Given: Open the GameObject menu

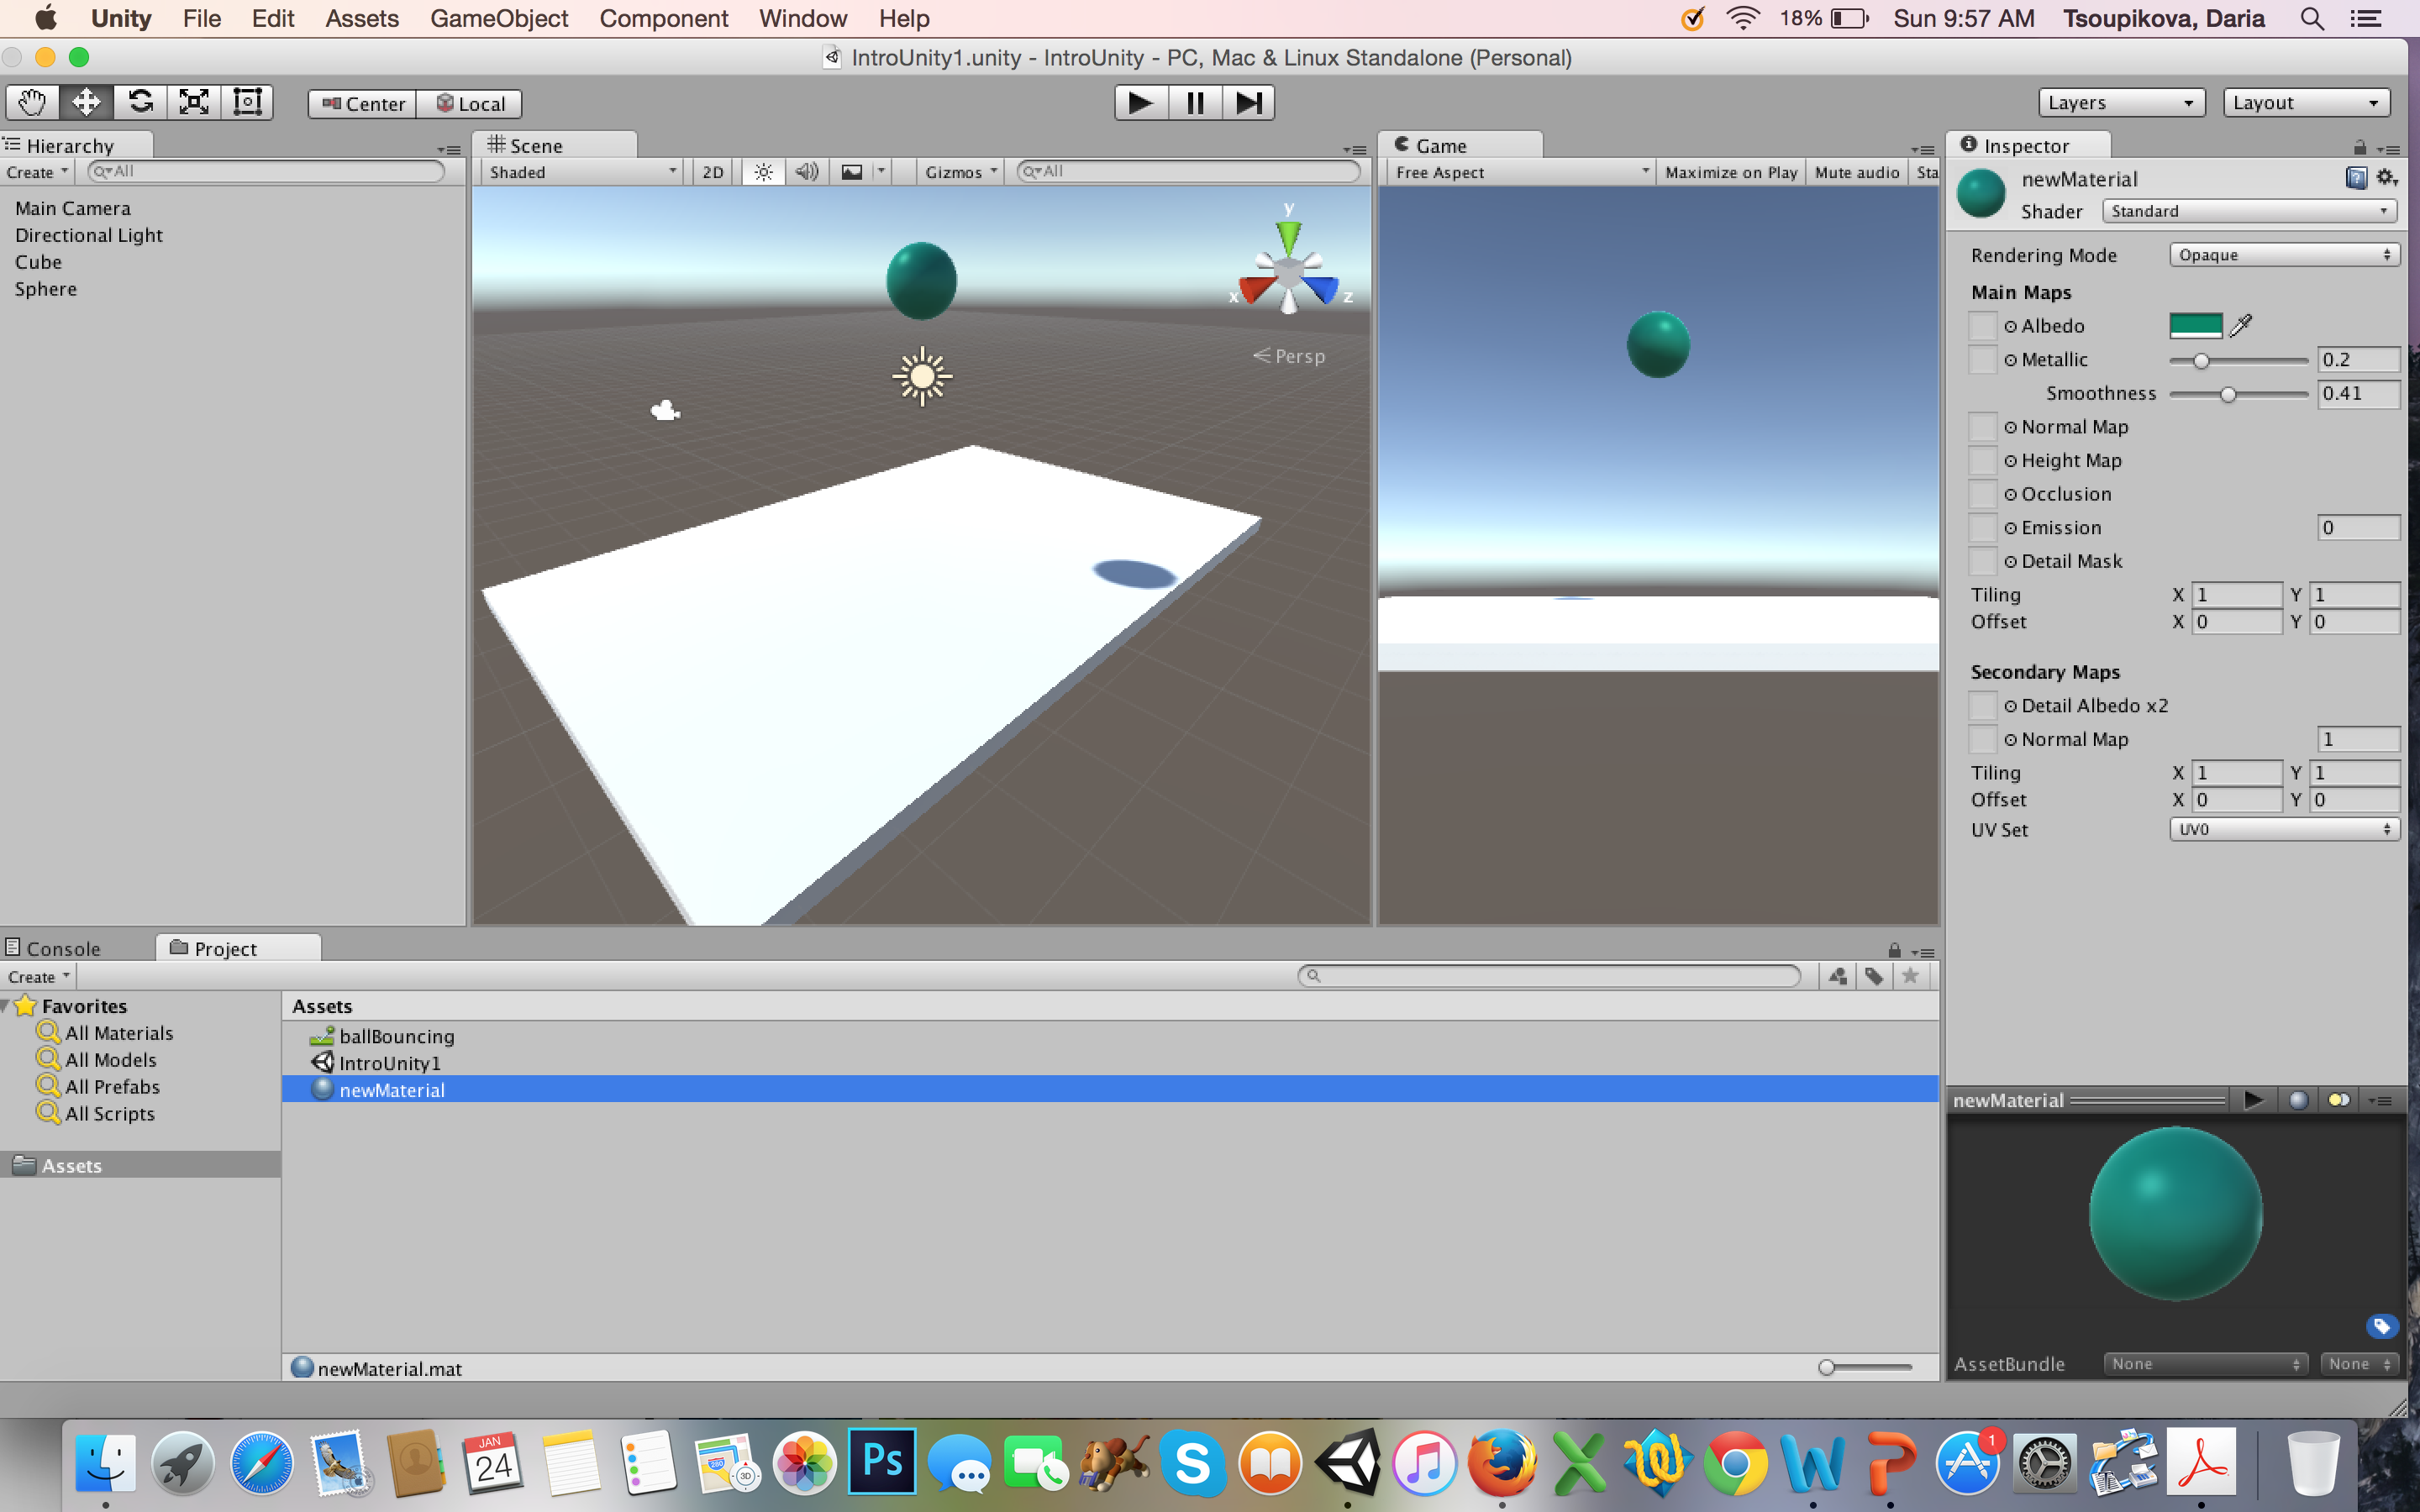Looking at the screenshot, I should (x=498, y=18).
